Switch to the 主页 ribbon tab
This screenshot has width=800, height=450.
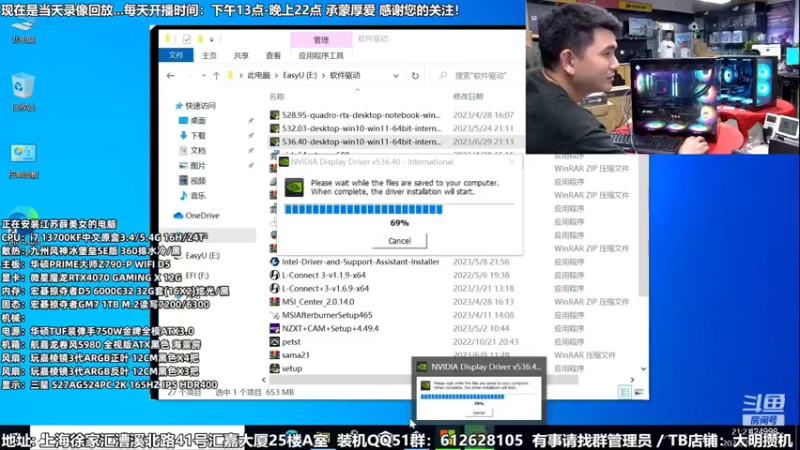click(x=209, y=55)
